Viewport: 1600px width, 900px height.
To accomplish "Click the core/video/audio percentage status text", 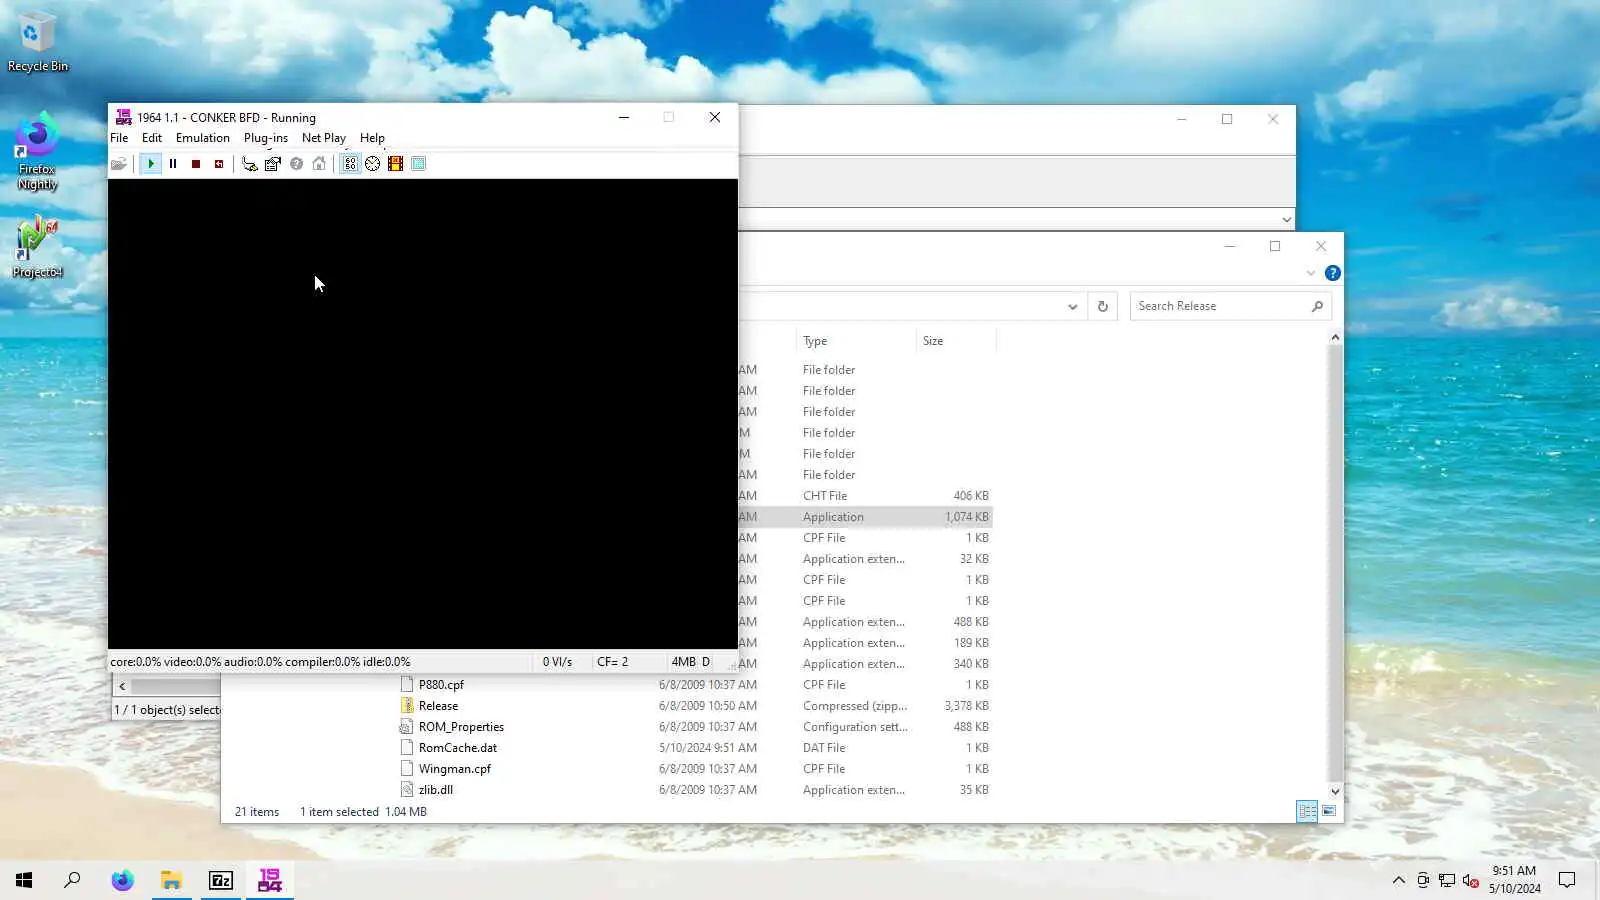I will (261, 662).
